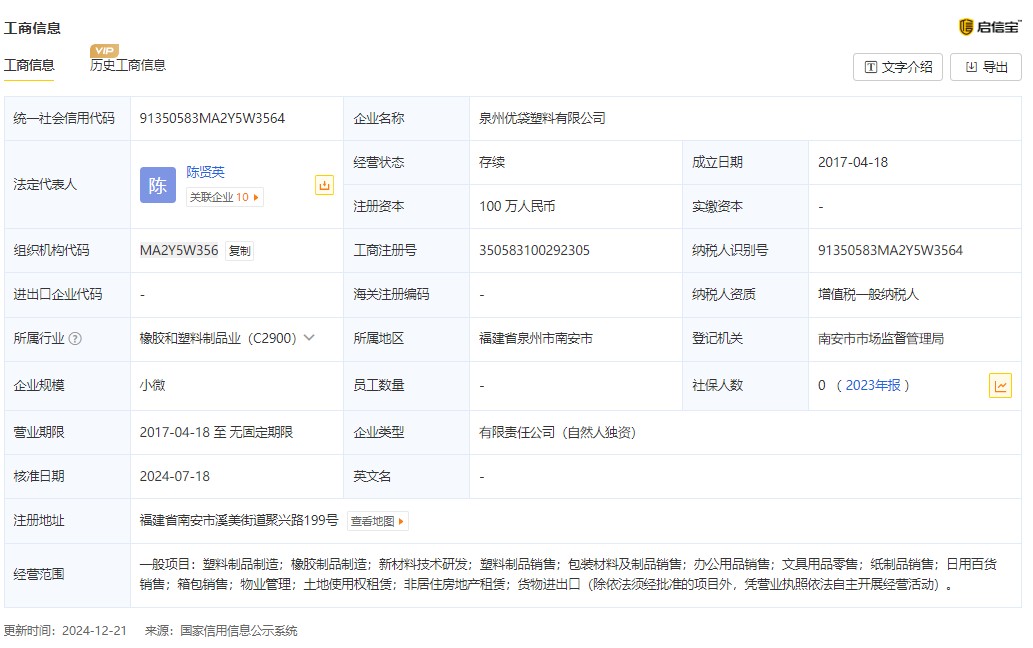Select the 工商信息 tab

[29, 66]
